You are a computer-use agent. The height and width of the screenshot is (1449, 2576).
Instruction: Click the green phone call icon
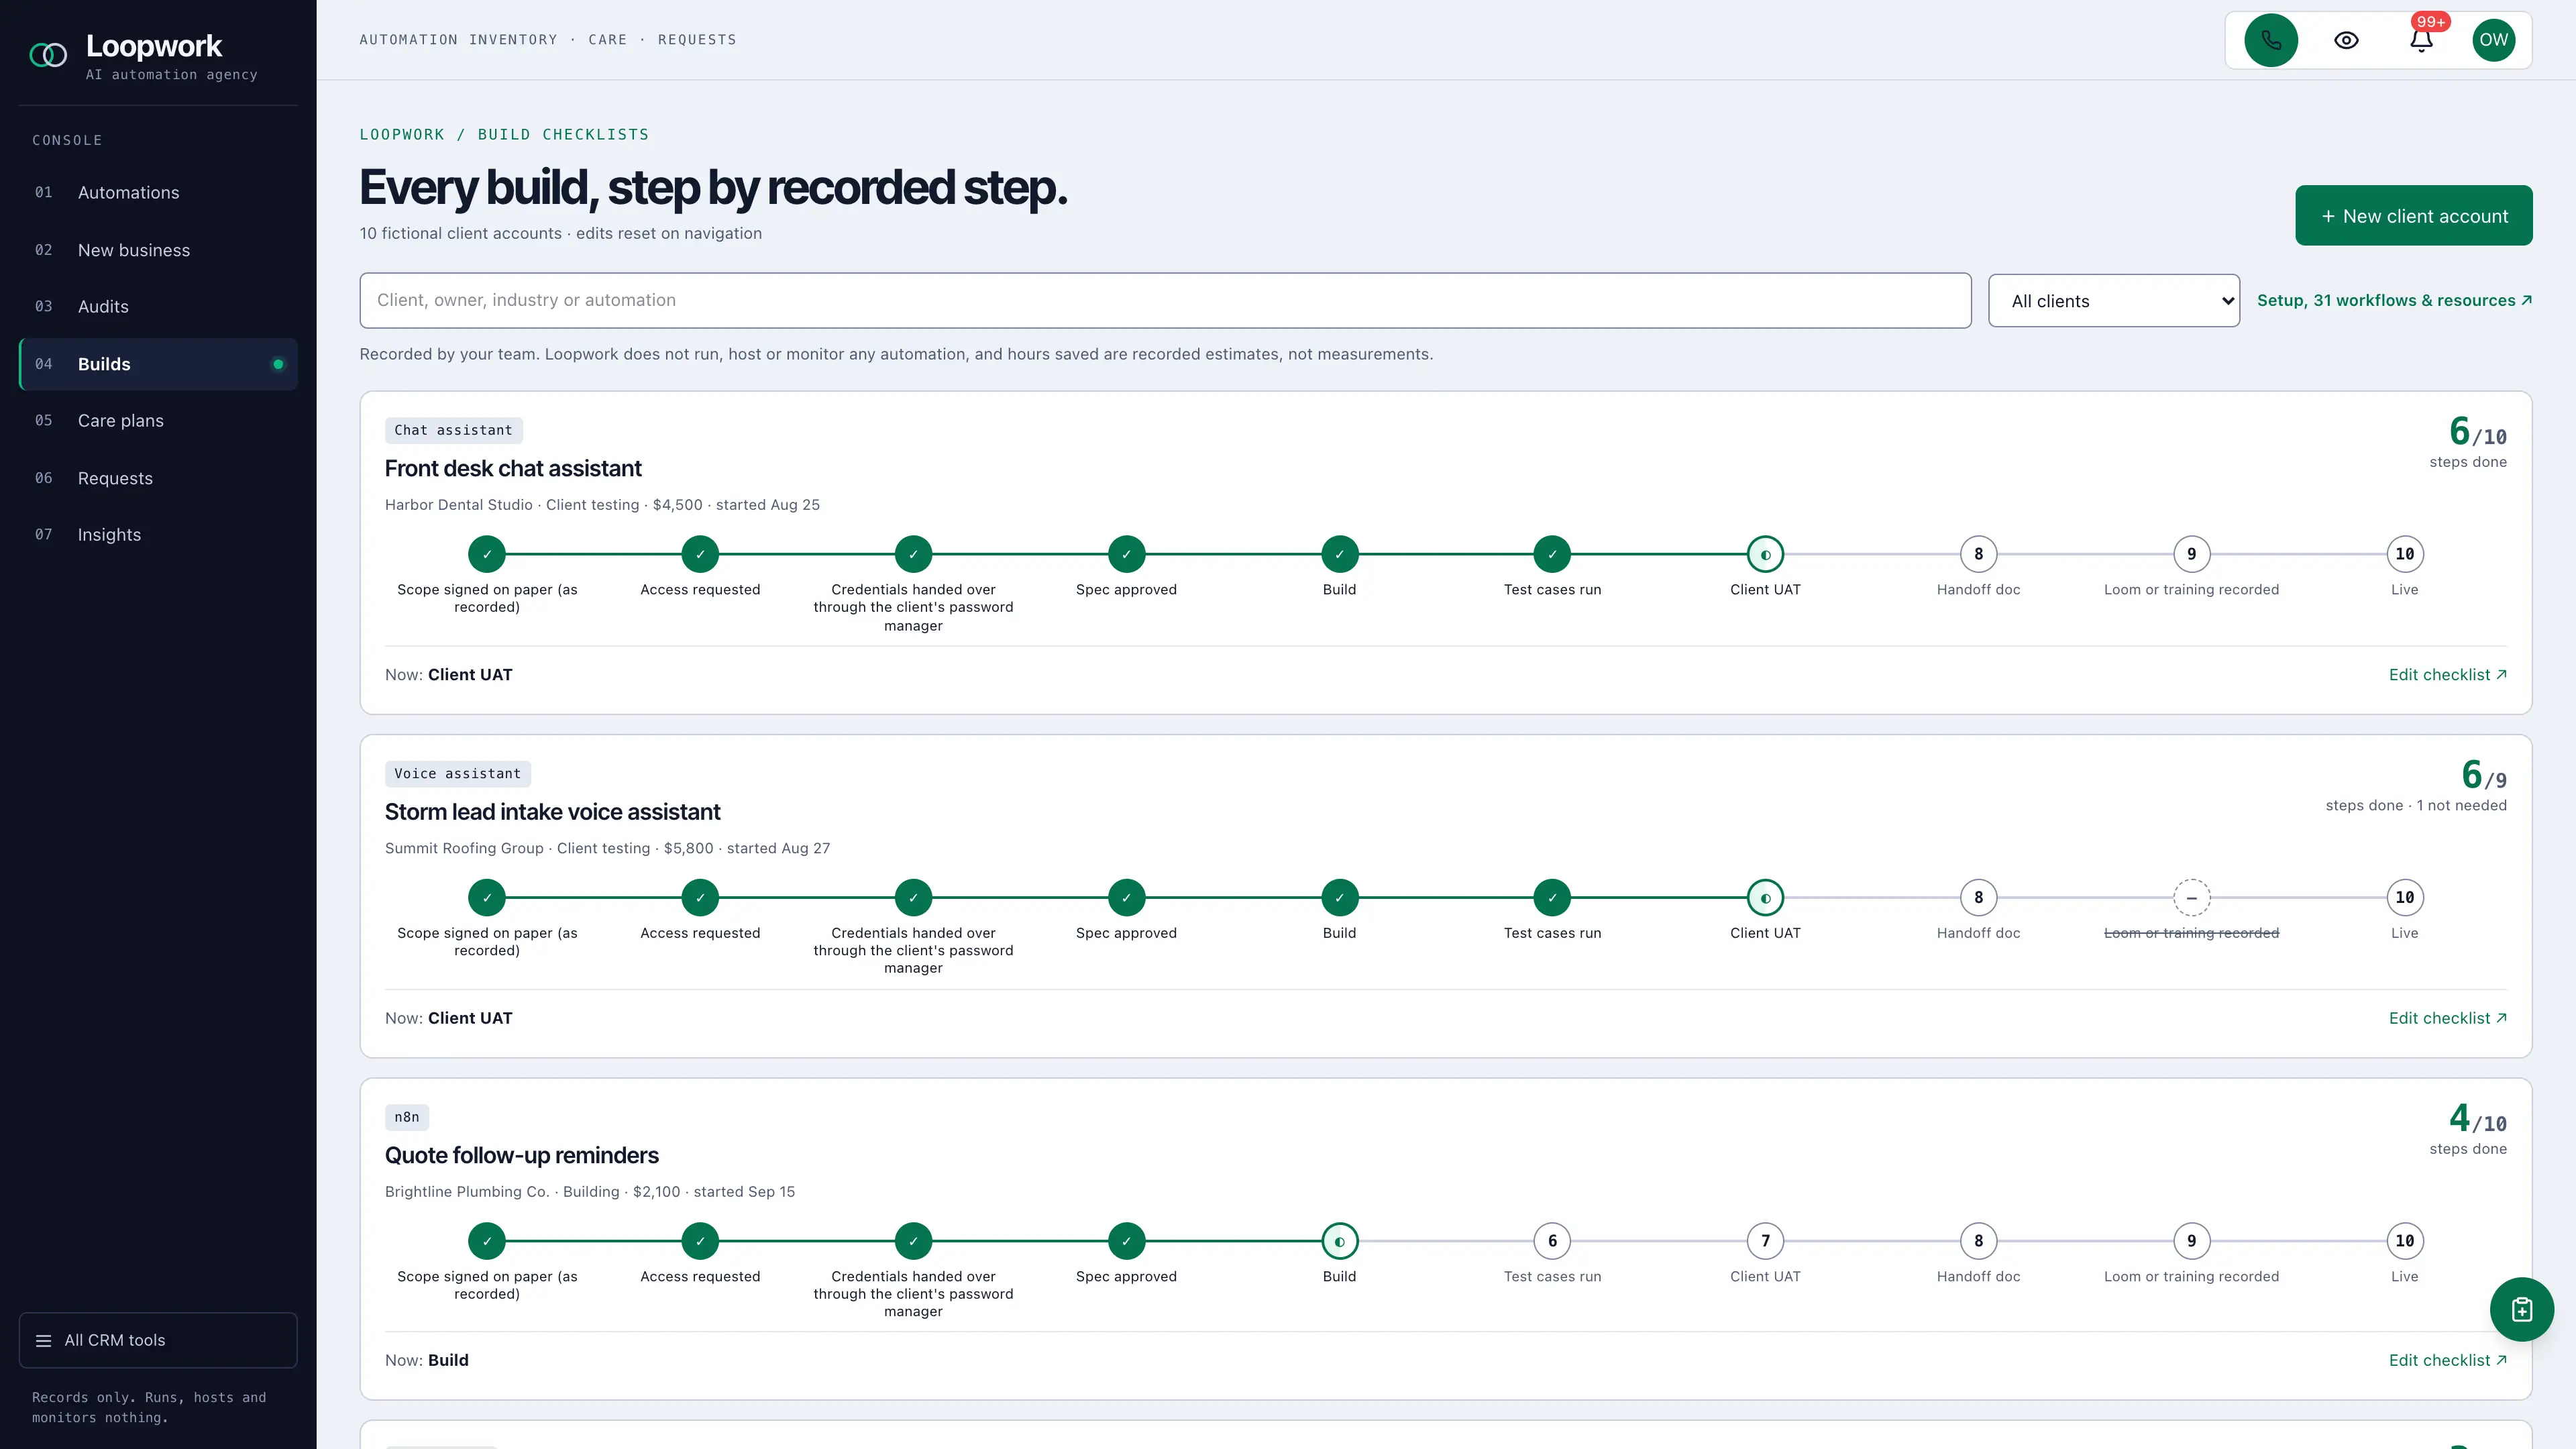pyautogui.click(x=2271, y=40)
